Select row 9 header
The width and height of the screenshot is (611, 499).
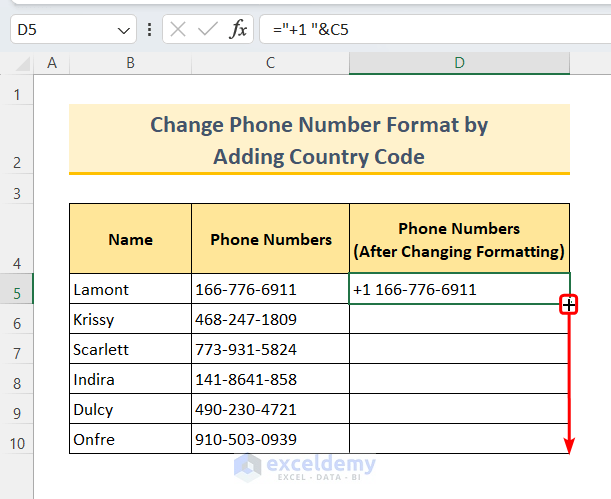(x=17, y=409)
